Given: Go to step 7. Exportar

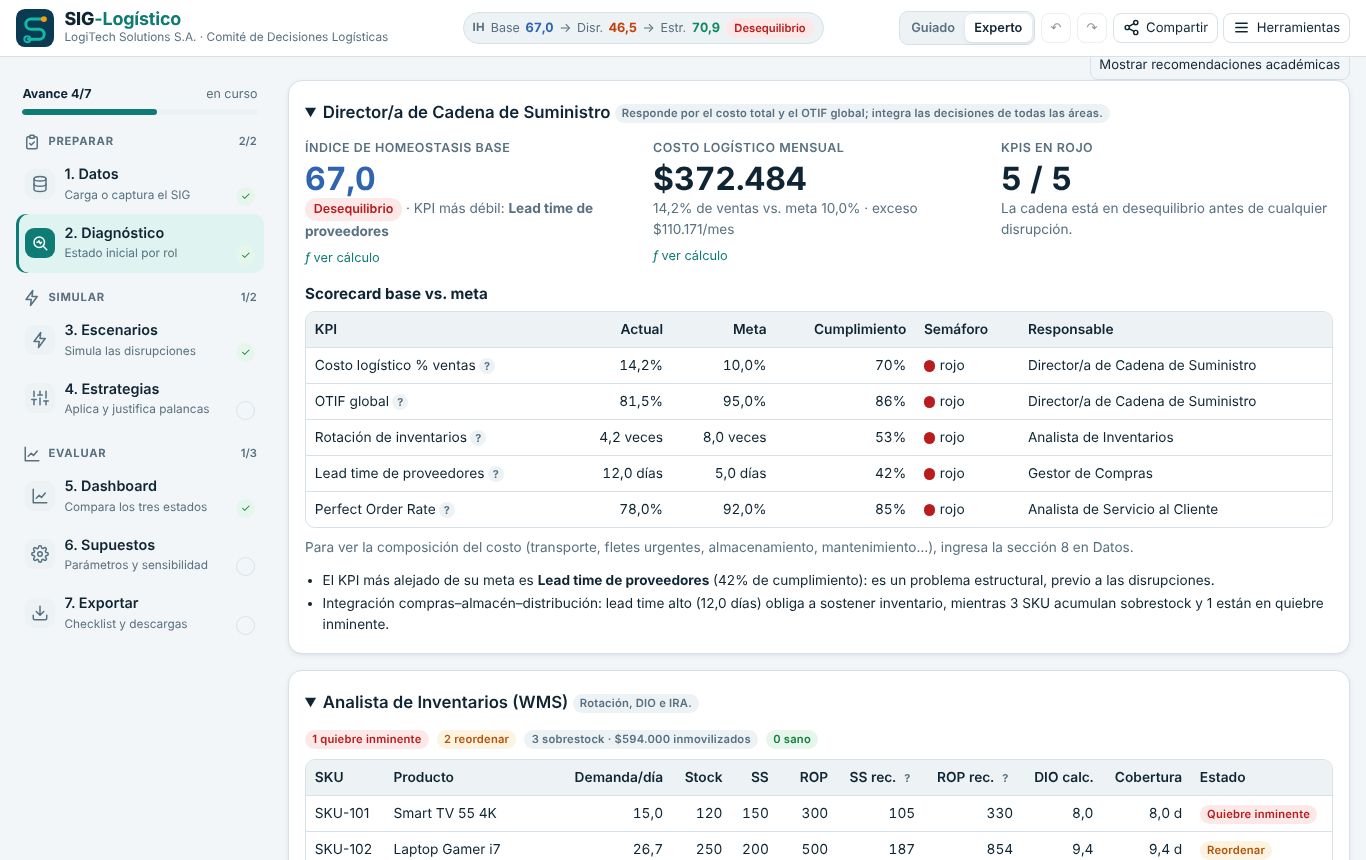Looking at the screenshot, I should [x=140, y=613].
